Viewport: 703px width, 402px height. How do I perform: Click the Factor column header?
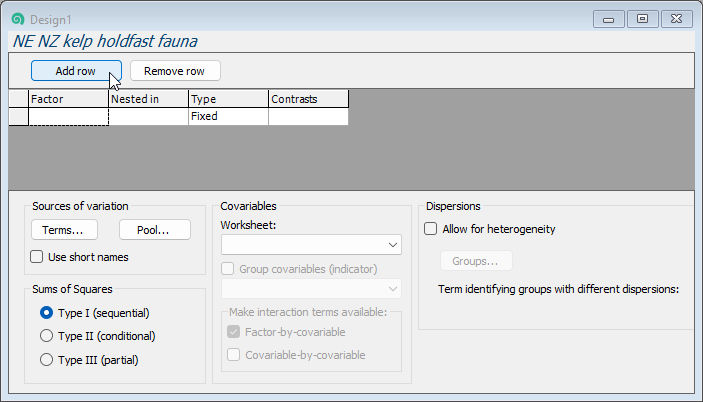(68, 99)
